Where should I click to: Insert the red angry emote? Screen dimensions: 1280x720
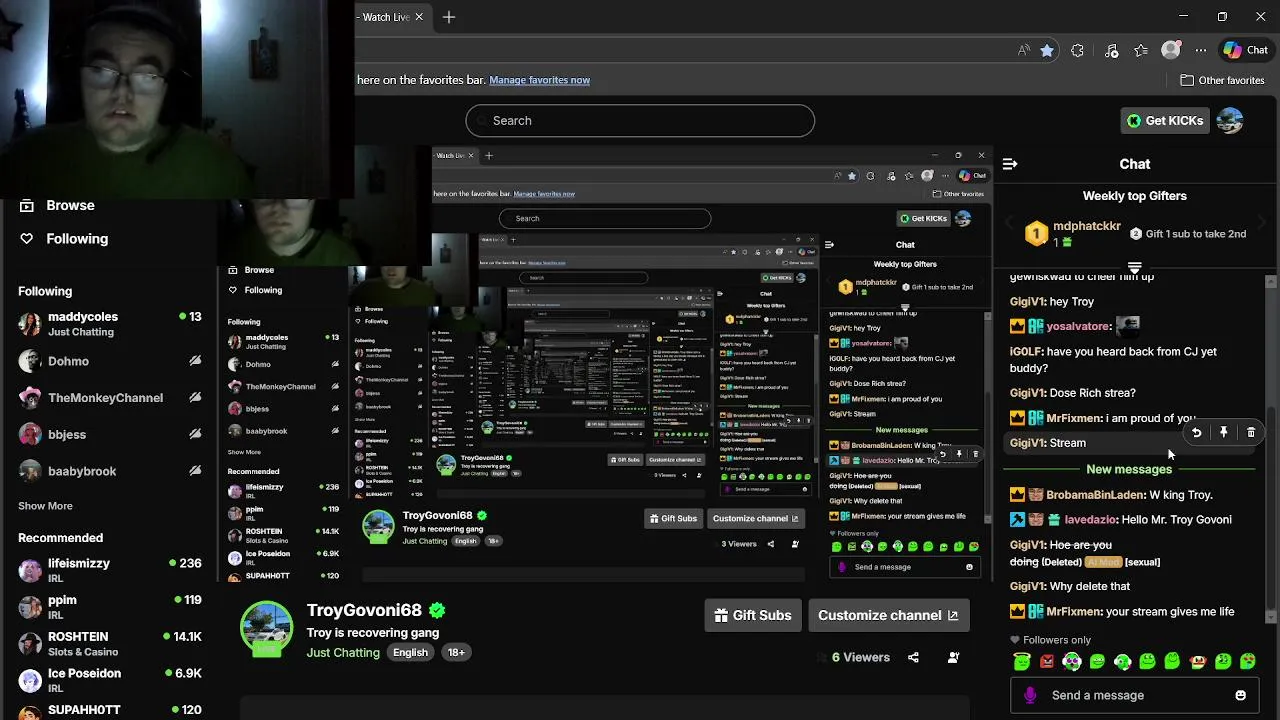coord(1047,661)
